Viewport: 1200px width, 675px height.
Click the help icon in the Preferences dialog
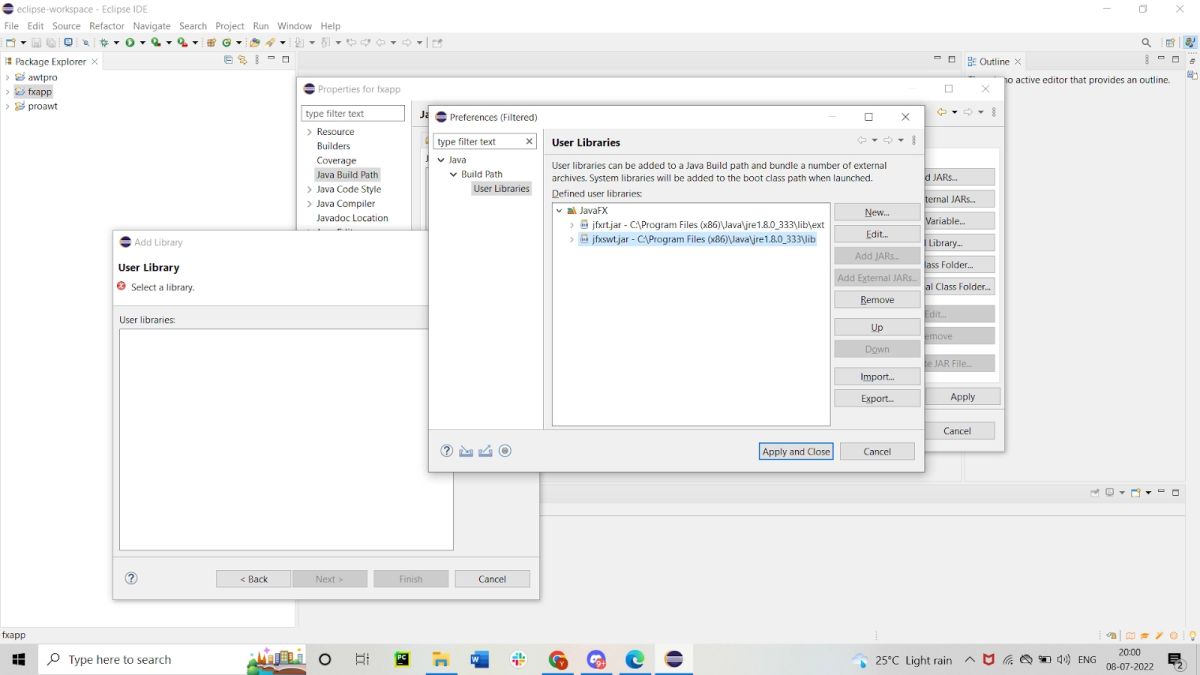click(447, 451)
